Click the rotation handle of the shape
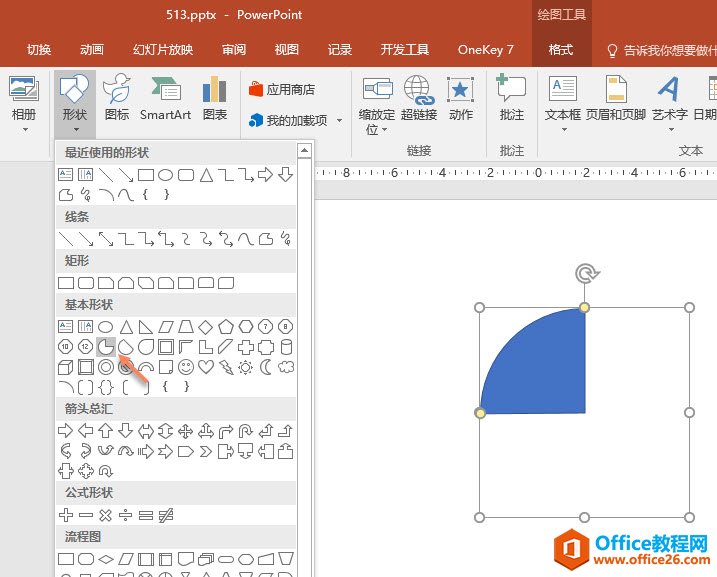 click(x=586, y=273)
